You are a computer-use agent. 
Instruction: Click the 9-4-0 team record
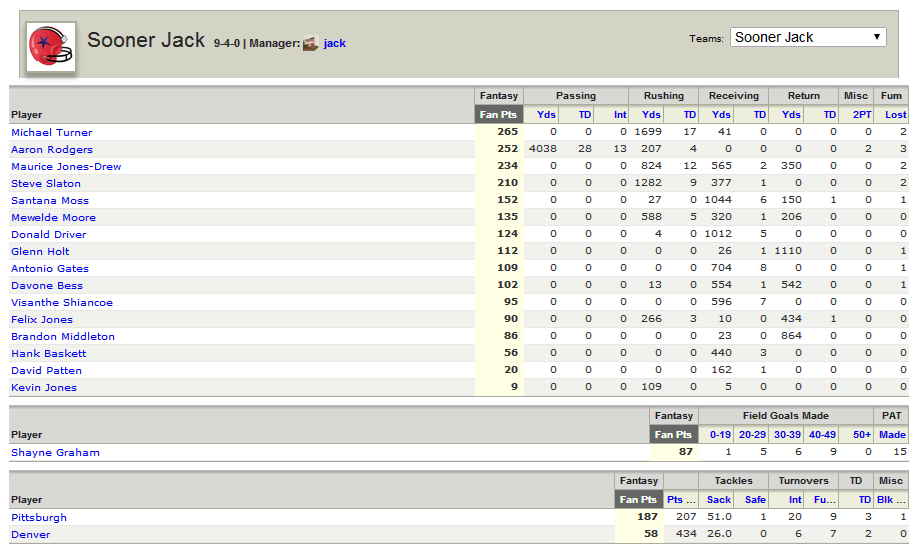click(x=227, y=43)
